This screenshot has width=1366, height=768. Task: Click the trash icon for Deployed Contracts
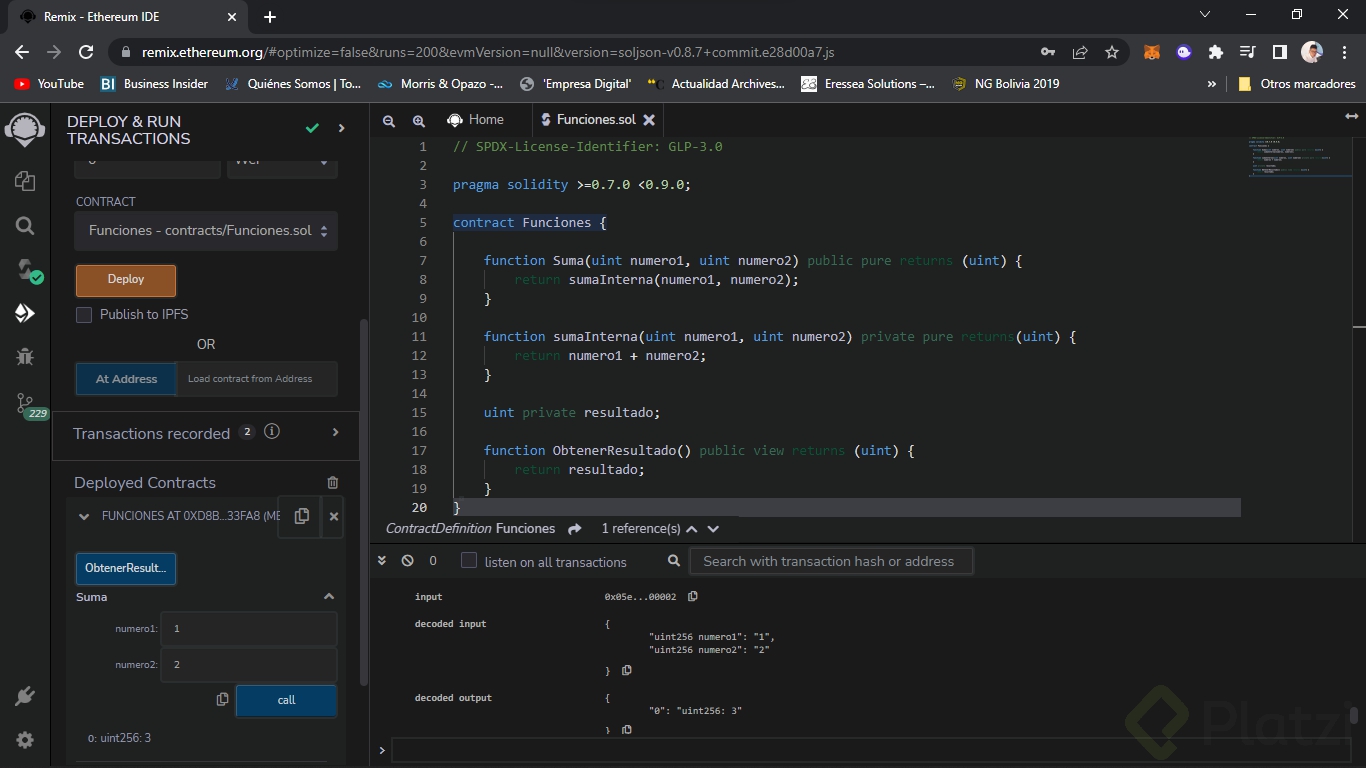[333, 482]
